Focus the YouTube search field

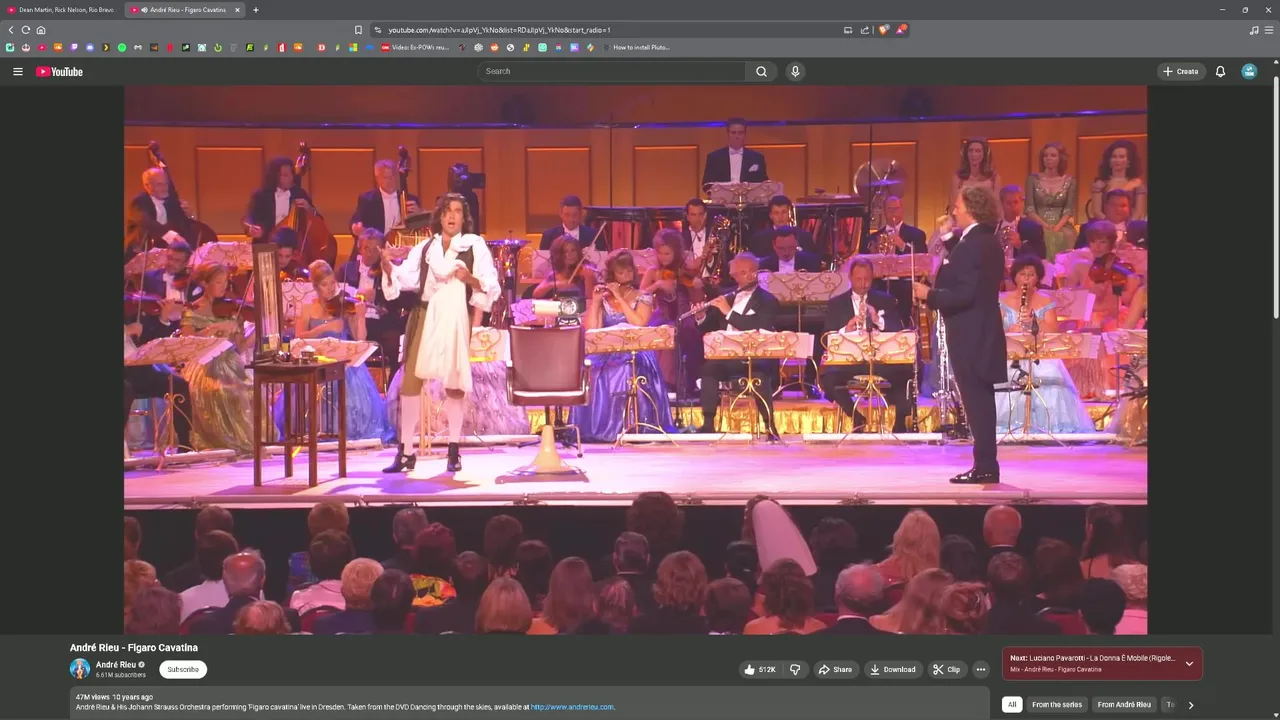pos(611,71)
